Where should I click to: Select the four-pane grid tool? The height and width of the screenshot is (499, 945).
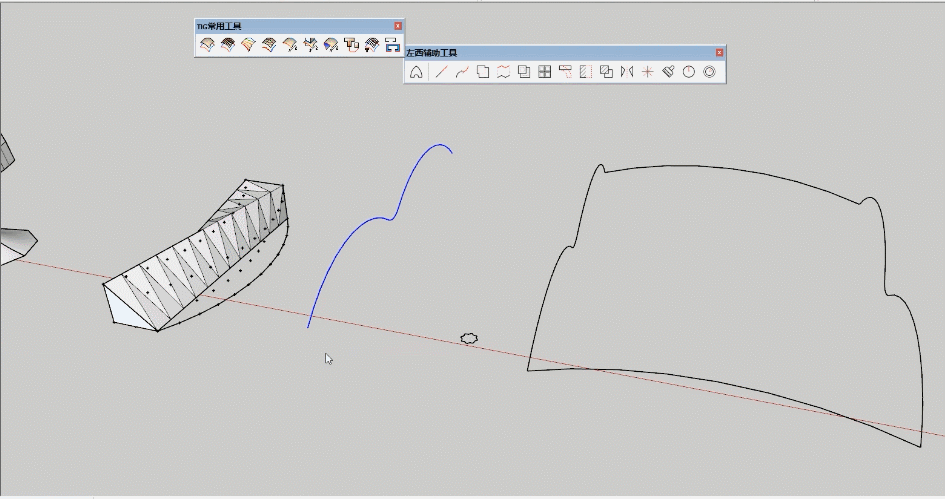coord(544,72)
